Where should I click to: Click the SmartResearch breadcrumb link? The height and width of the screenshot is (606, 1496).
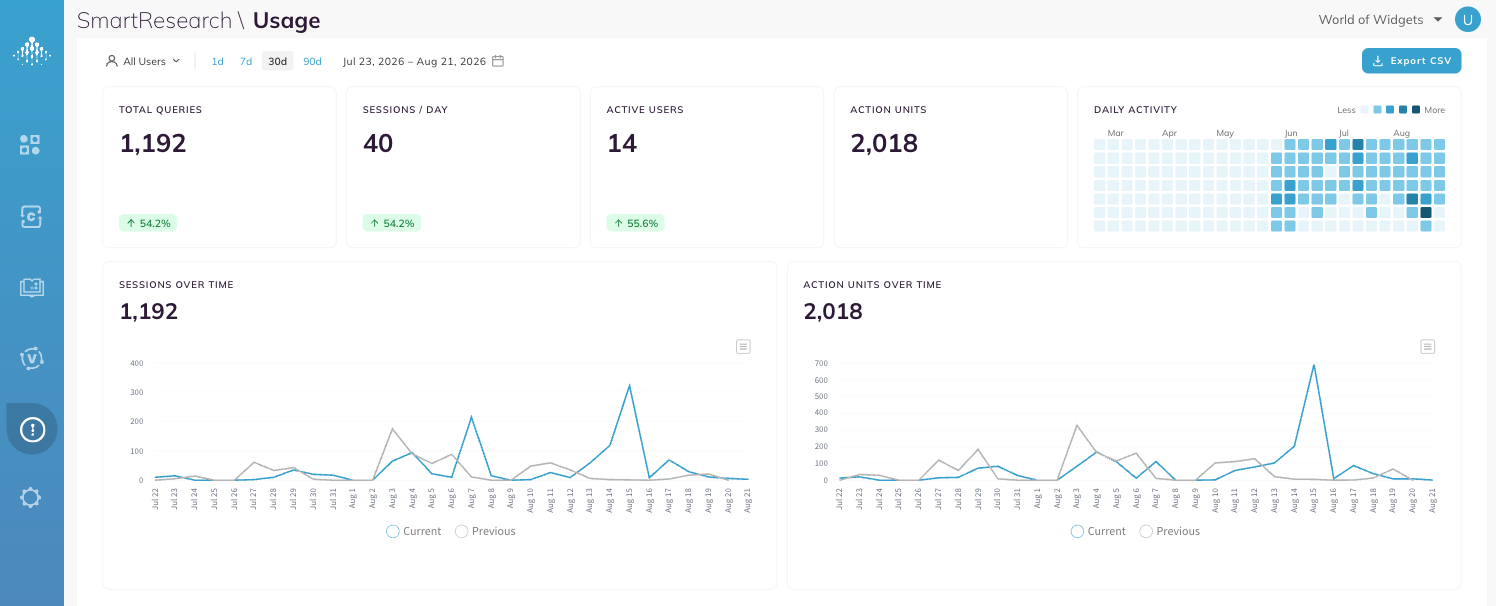point(153,20)
